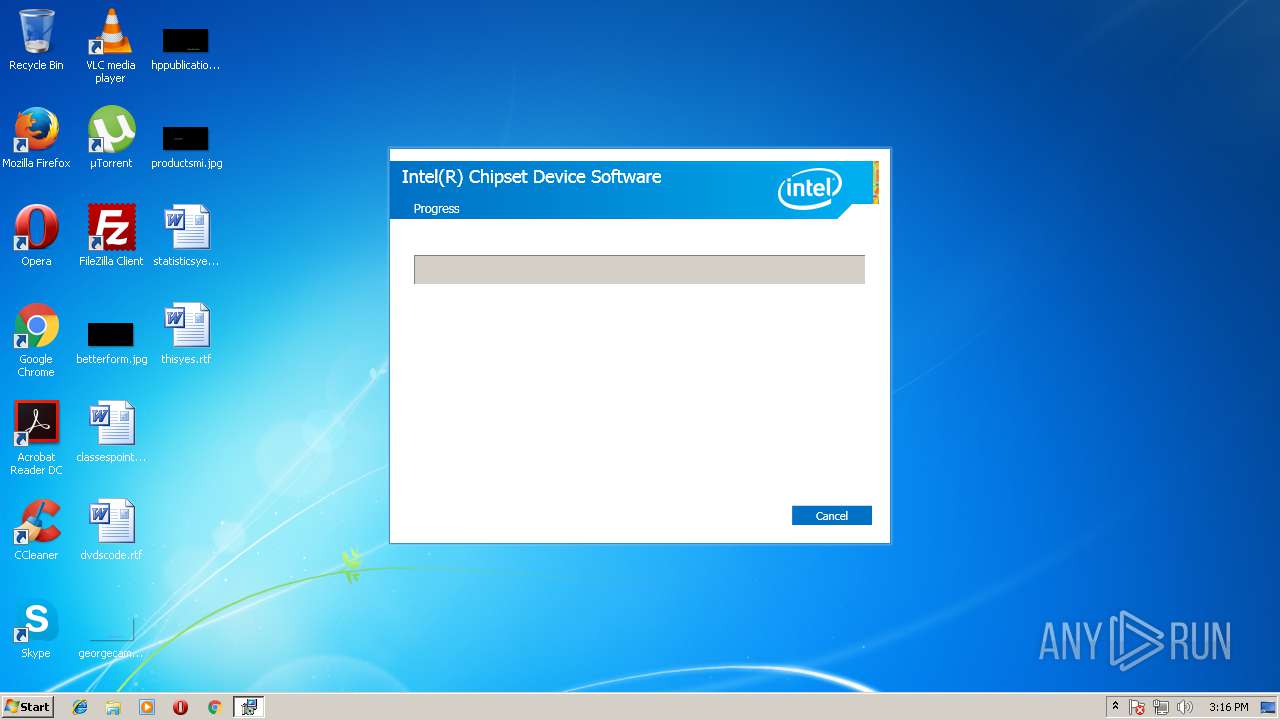The image size is (1280, 720).
Task: Open Mozilla Firefox desktop shortcut
Action: [36, 138]
